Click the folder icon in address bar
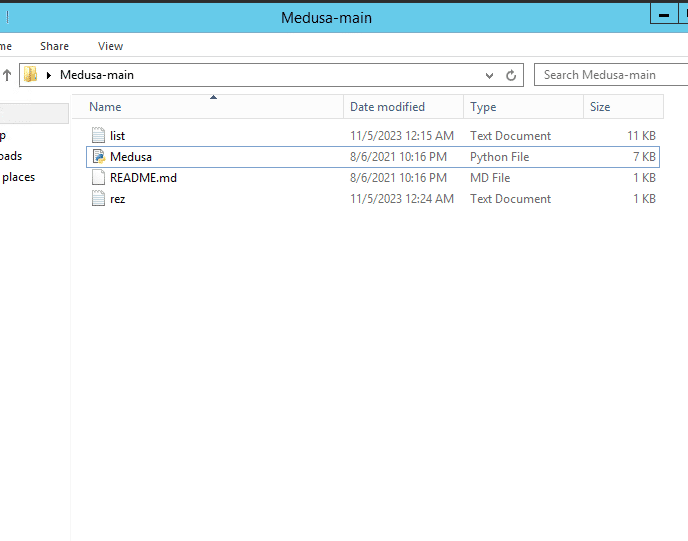The height and width of the screenshot is (541, 688). tap(30, 75)
